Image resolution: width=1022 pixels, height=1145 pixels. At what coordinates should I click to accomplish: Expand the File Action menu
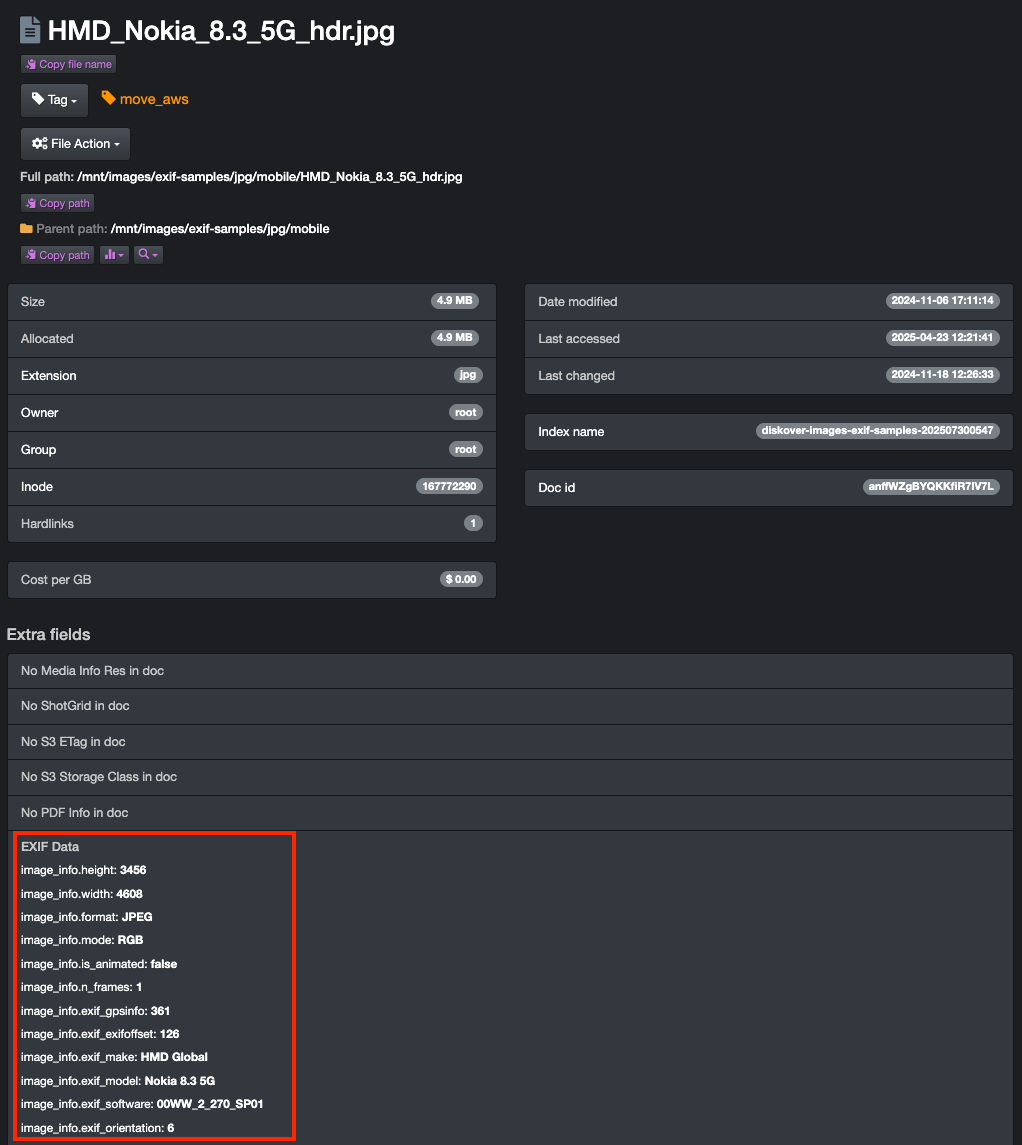tap(75, 144)
